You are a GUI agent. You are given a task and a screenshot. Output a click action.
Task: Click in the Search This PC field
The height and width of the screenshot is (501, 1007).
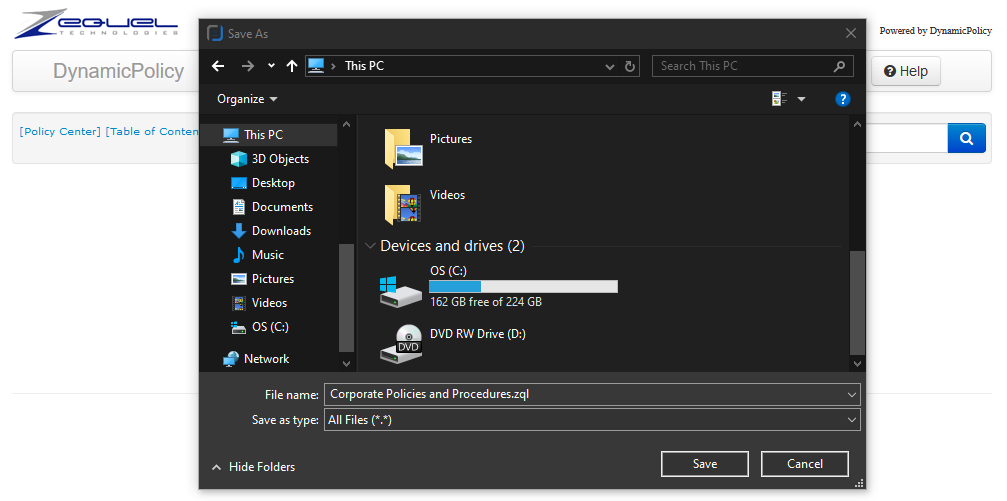(x=743, y=66)
